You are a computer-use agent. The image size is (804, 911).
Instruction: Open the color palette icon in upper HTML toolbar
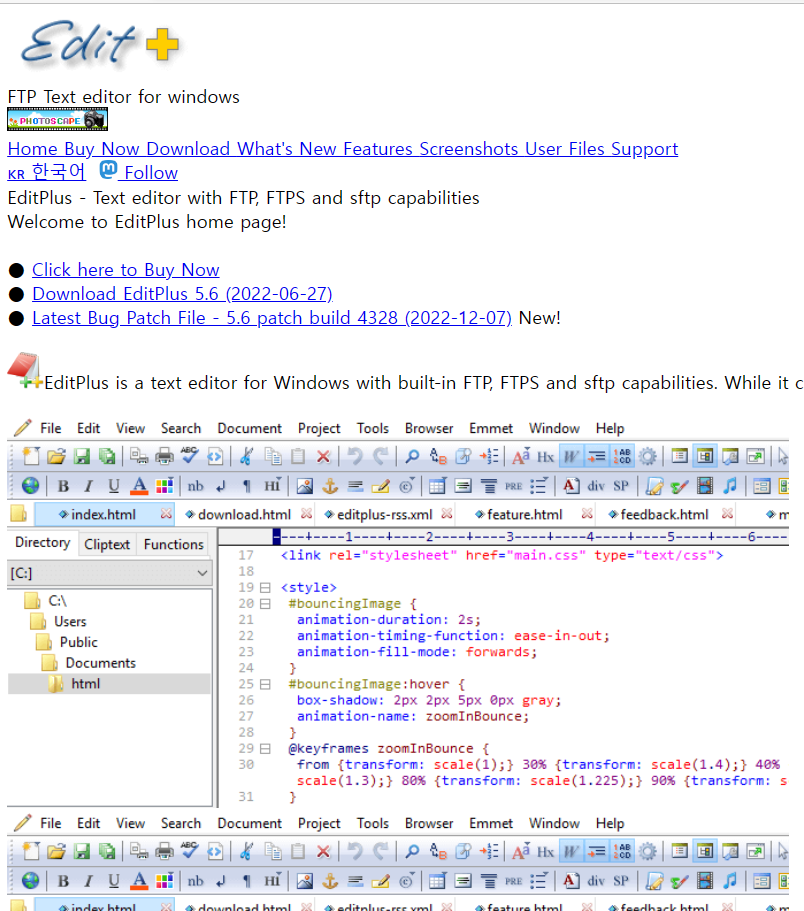pos(164,486)
